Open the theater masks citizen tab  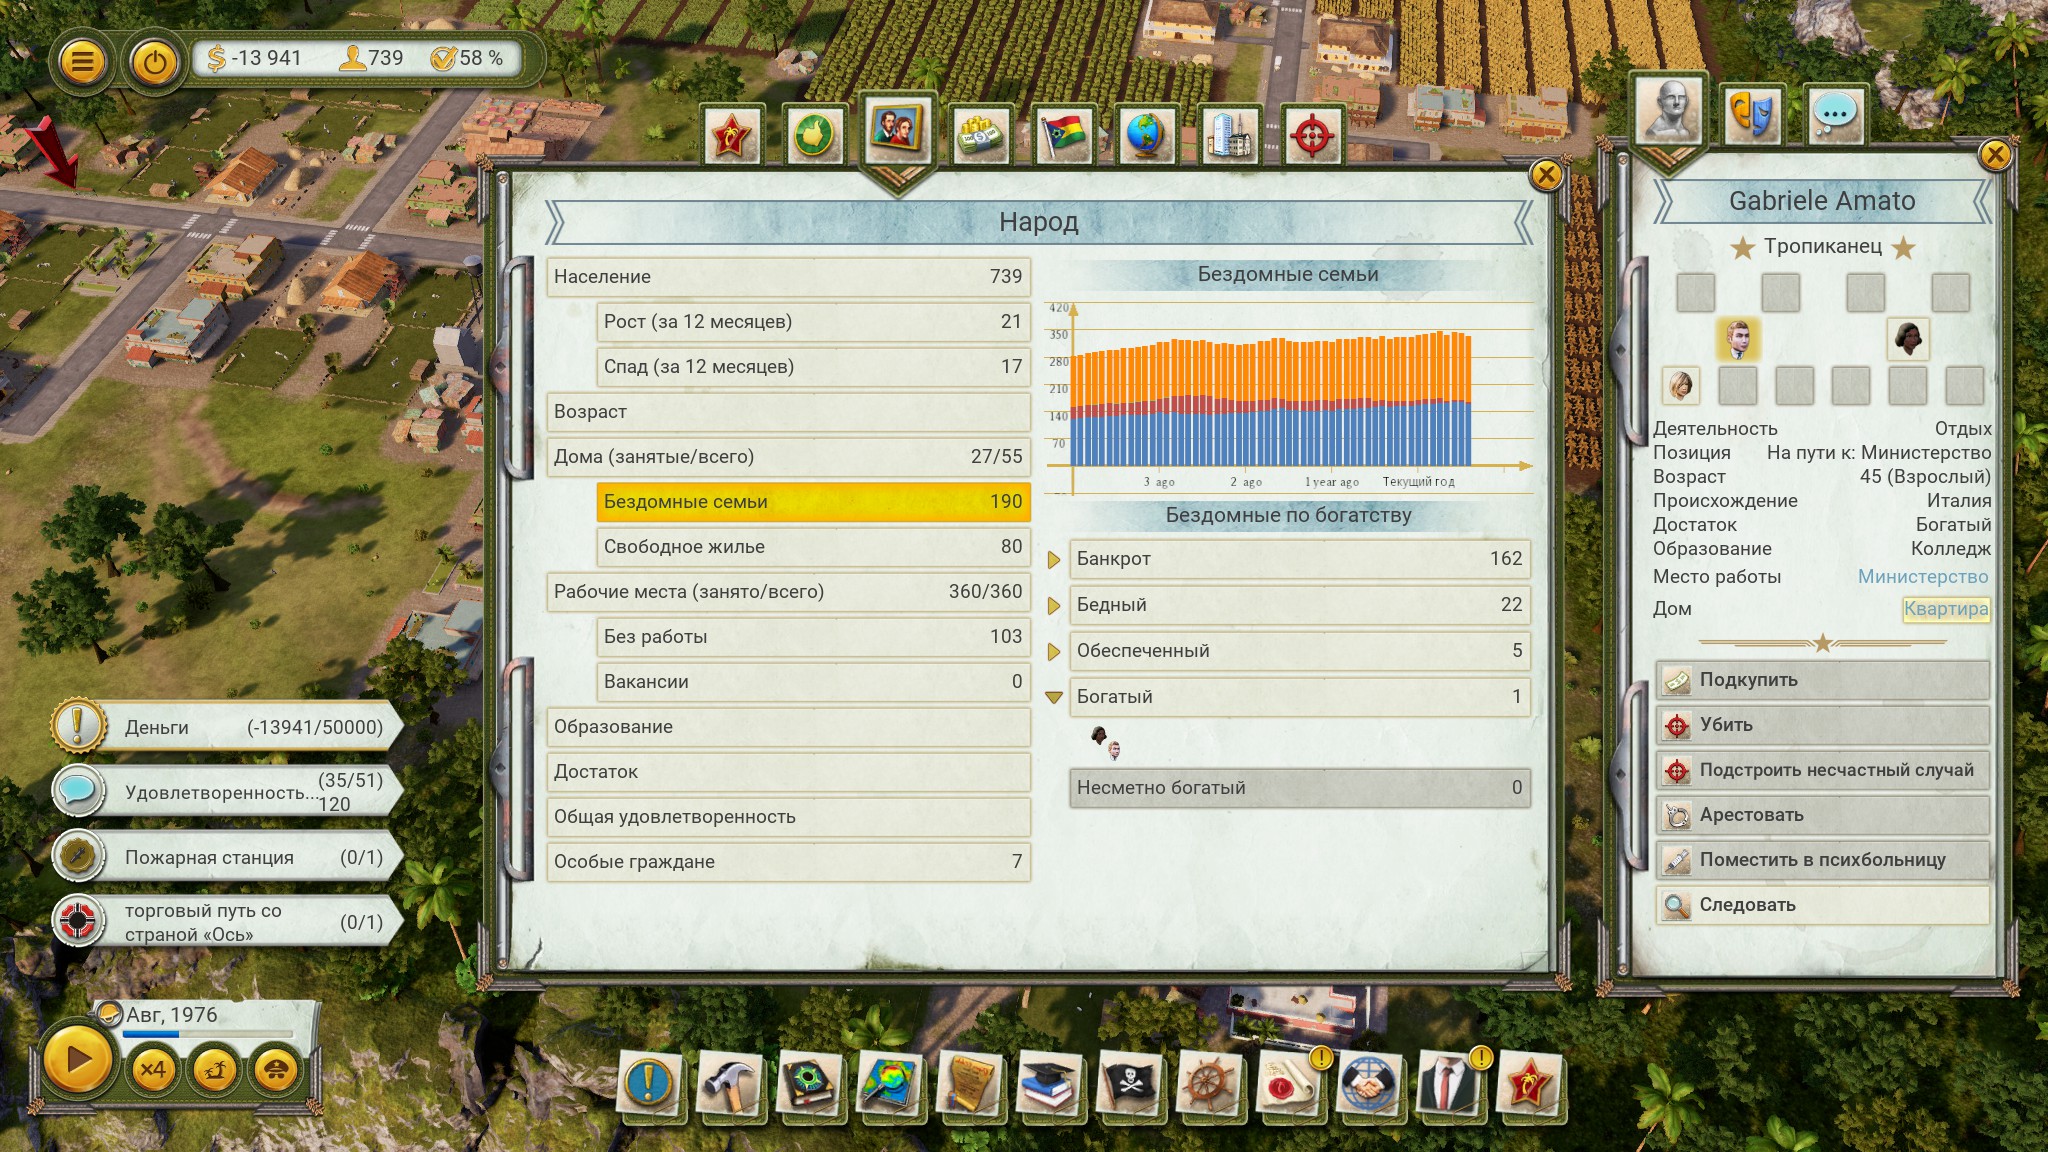(x=1752, y=116)
